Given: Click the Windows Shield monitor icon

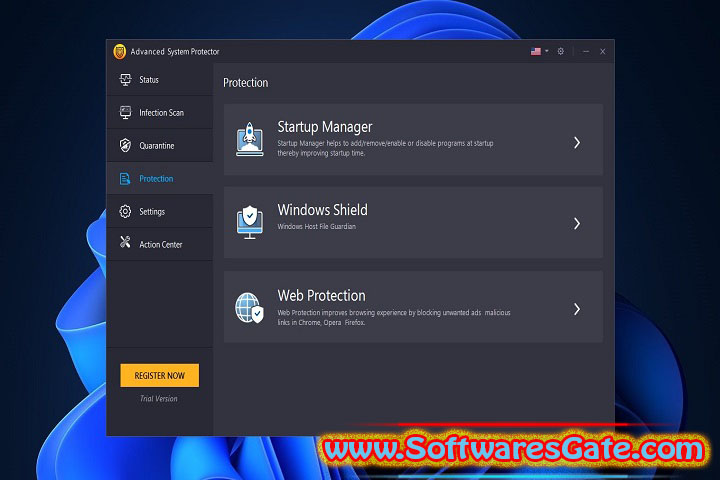Looking at the screenshot, I should point(250,222).
